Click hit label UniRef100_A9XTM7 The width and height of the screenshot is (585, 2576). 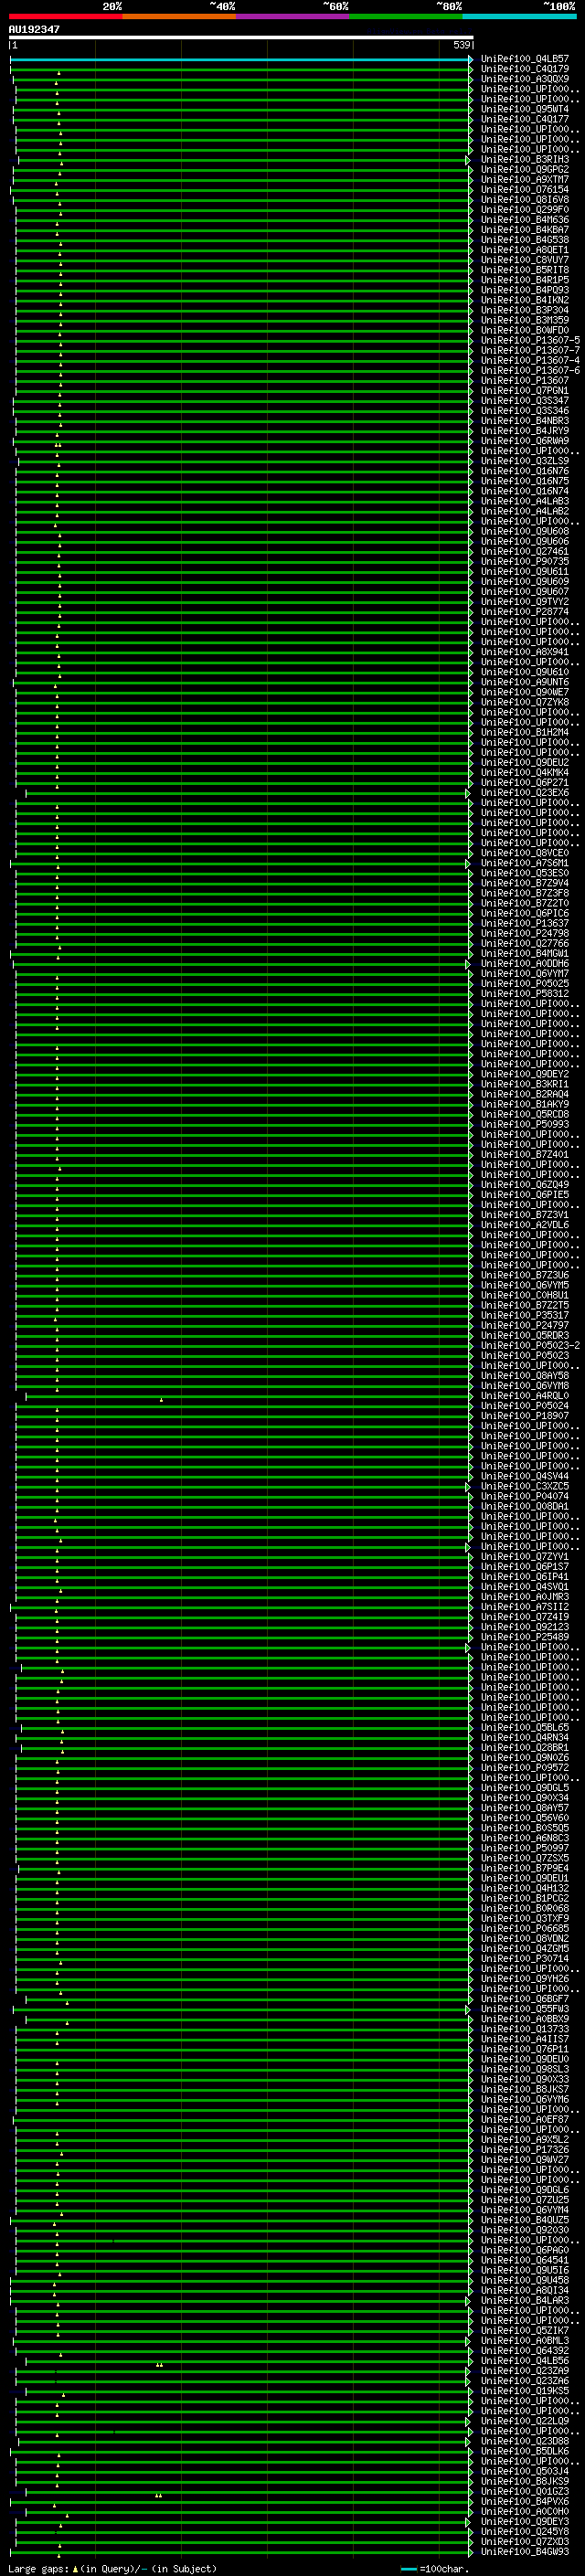coord(525,180)
